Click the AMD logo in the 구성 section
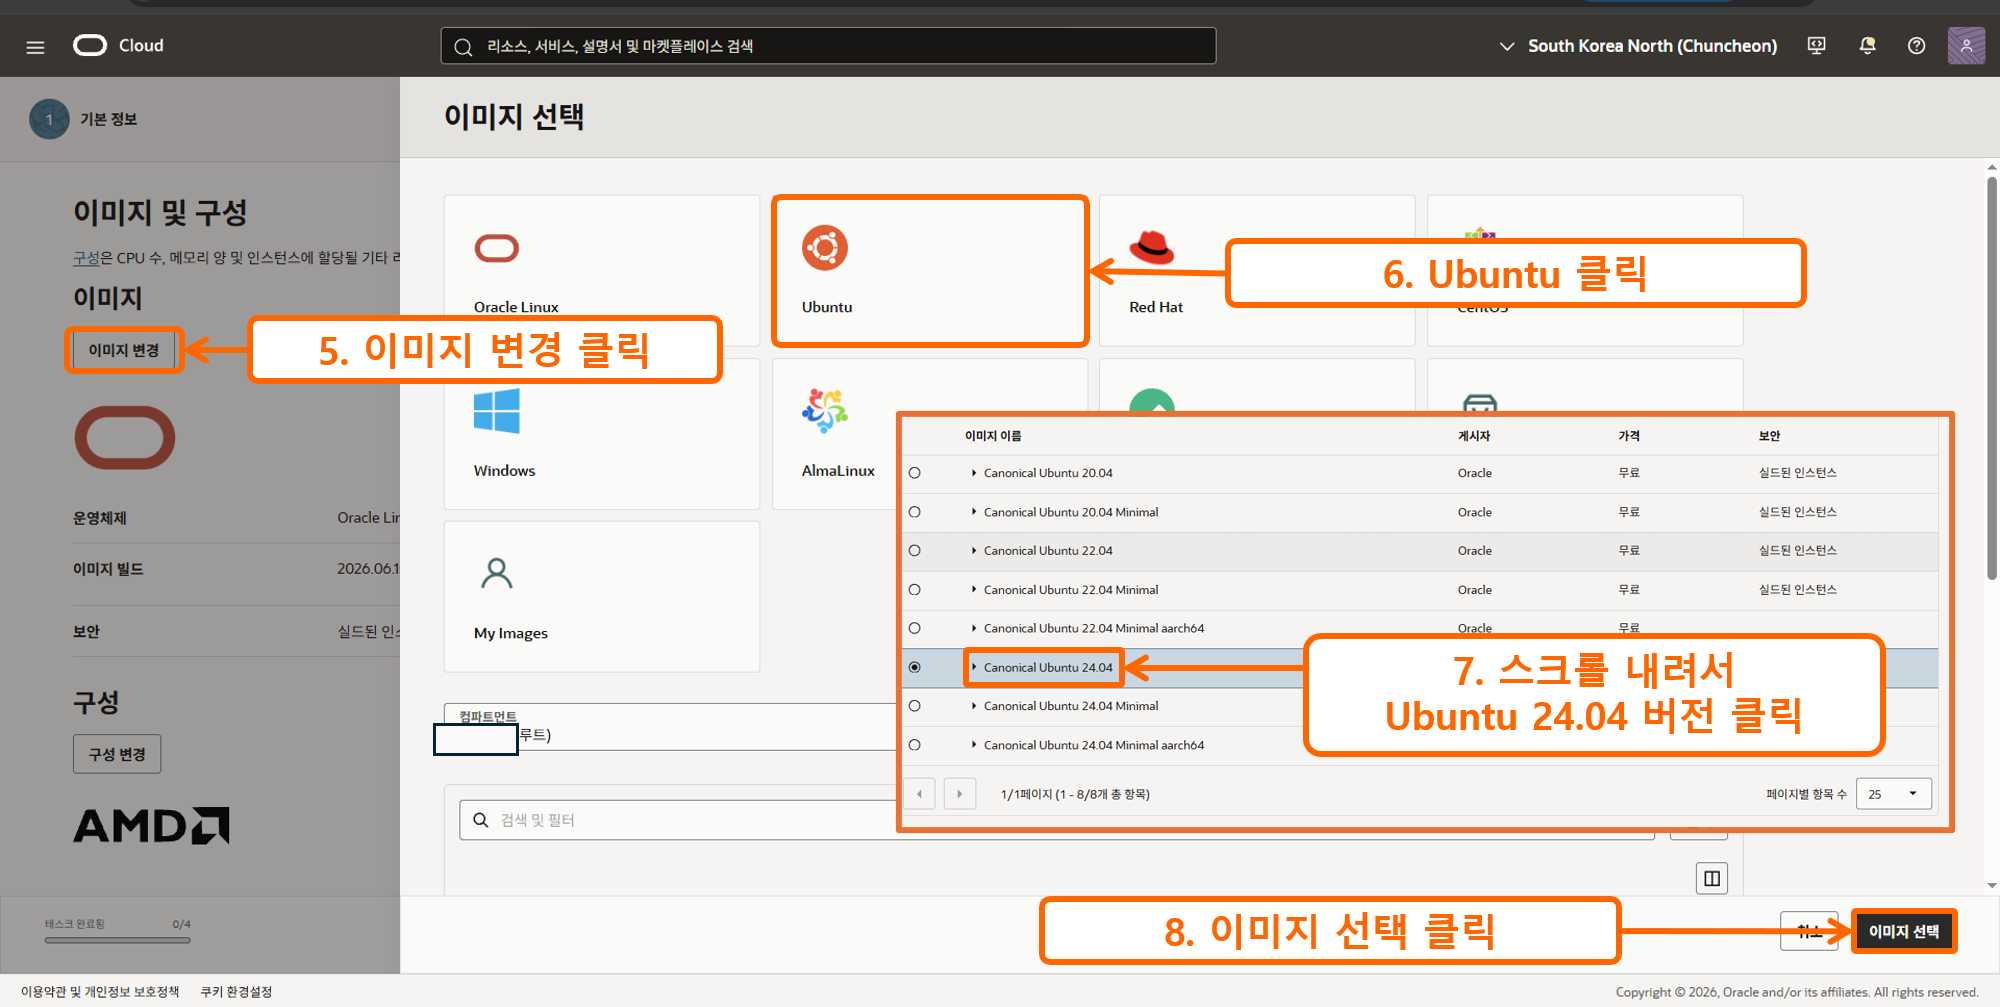Image resolution: width=2000 pixels, height=1007 pixels. pyautogui.click(x=151, y=826)
